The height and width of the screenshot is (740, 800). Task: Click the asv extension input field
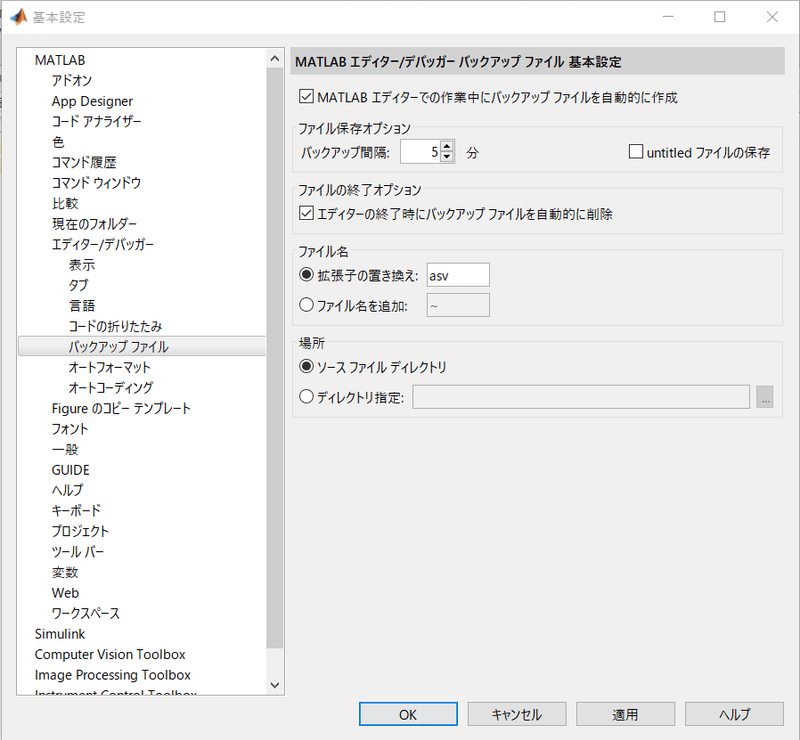point(458,275)
